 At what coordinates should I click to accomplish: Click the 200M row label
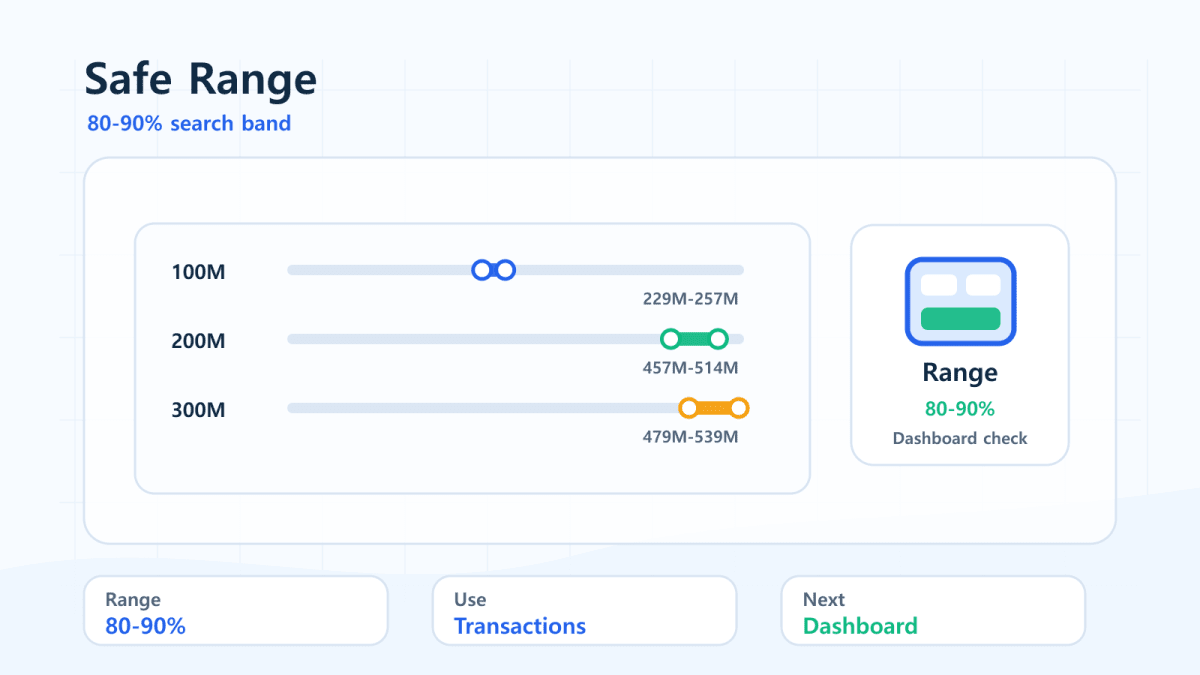coord(198,341)
